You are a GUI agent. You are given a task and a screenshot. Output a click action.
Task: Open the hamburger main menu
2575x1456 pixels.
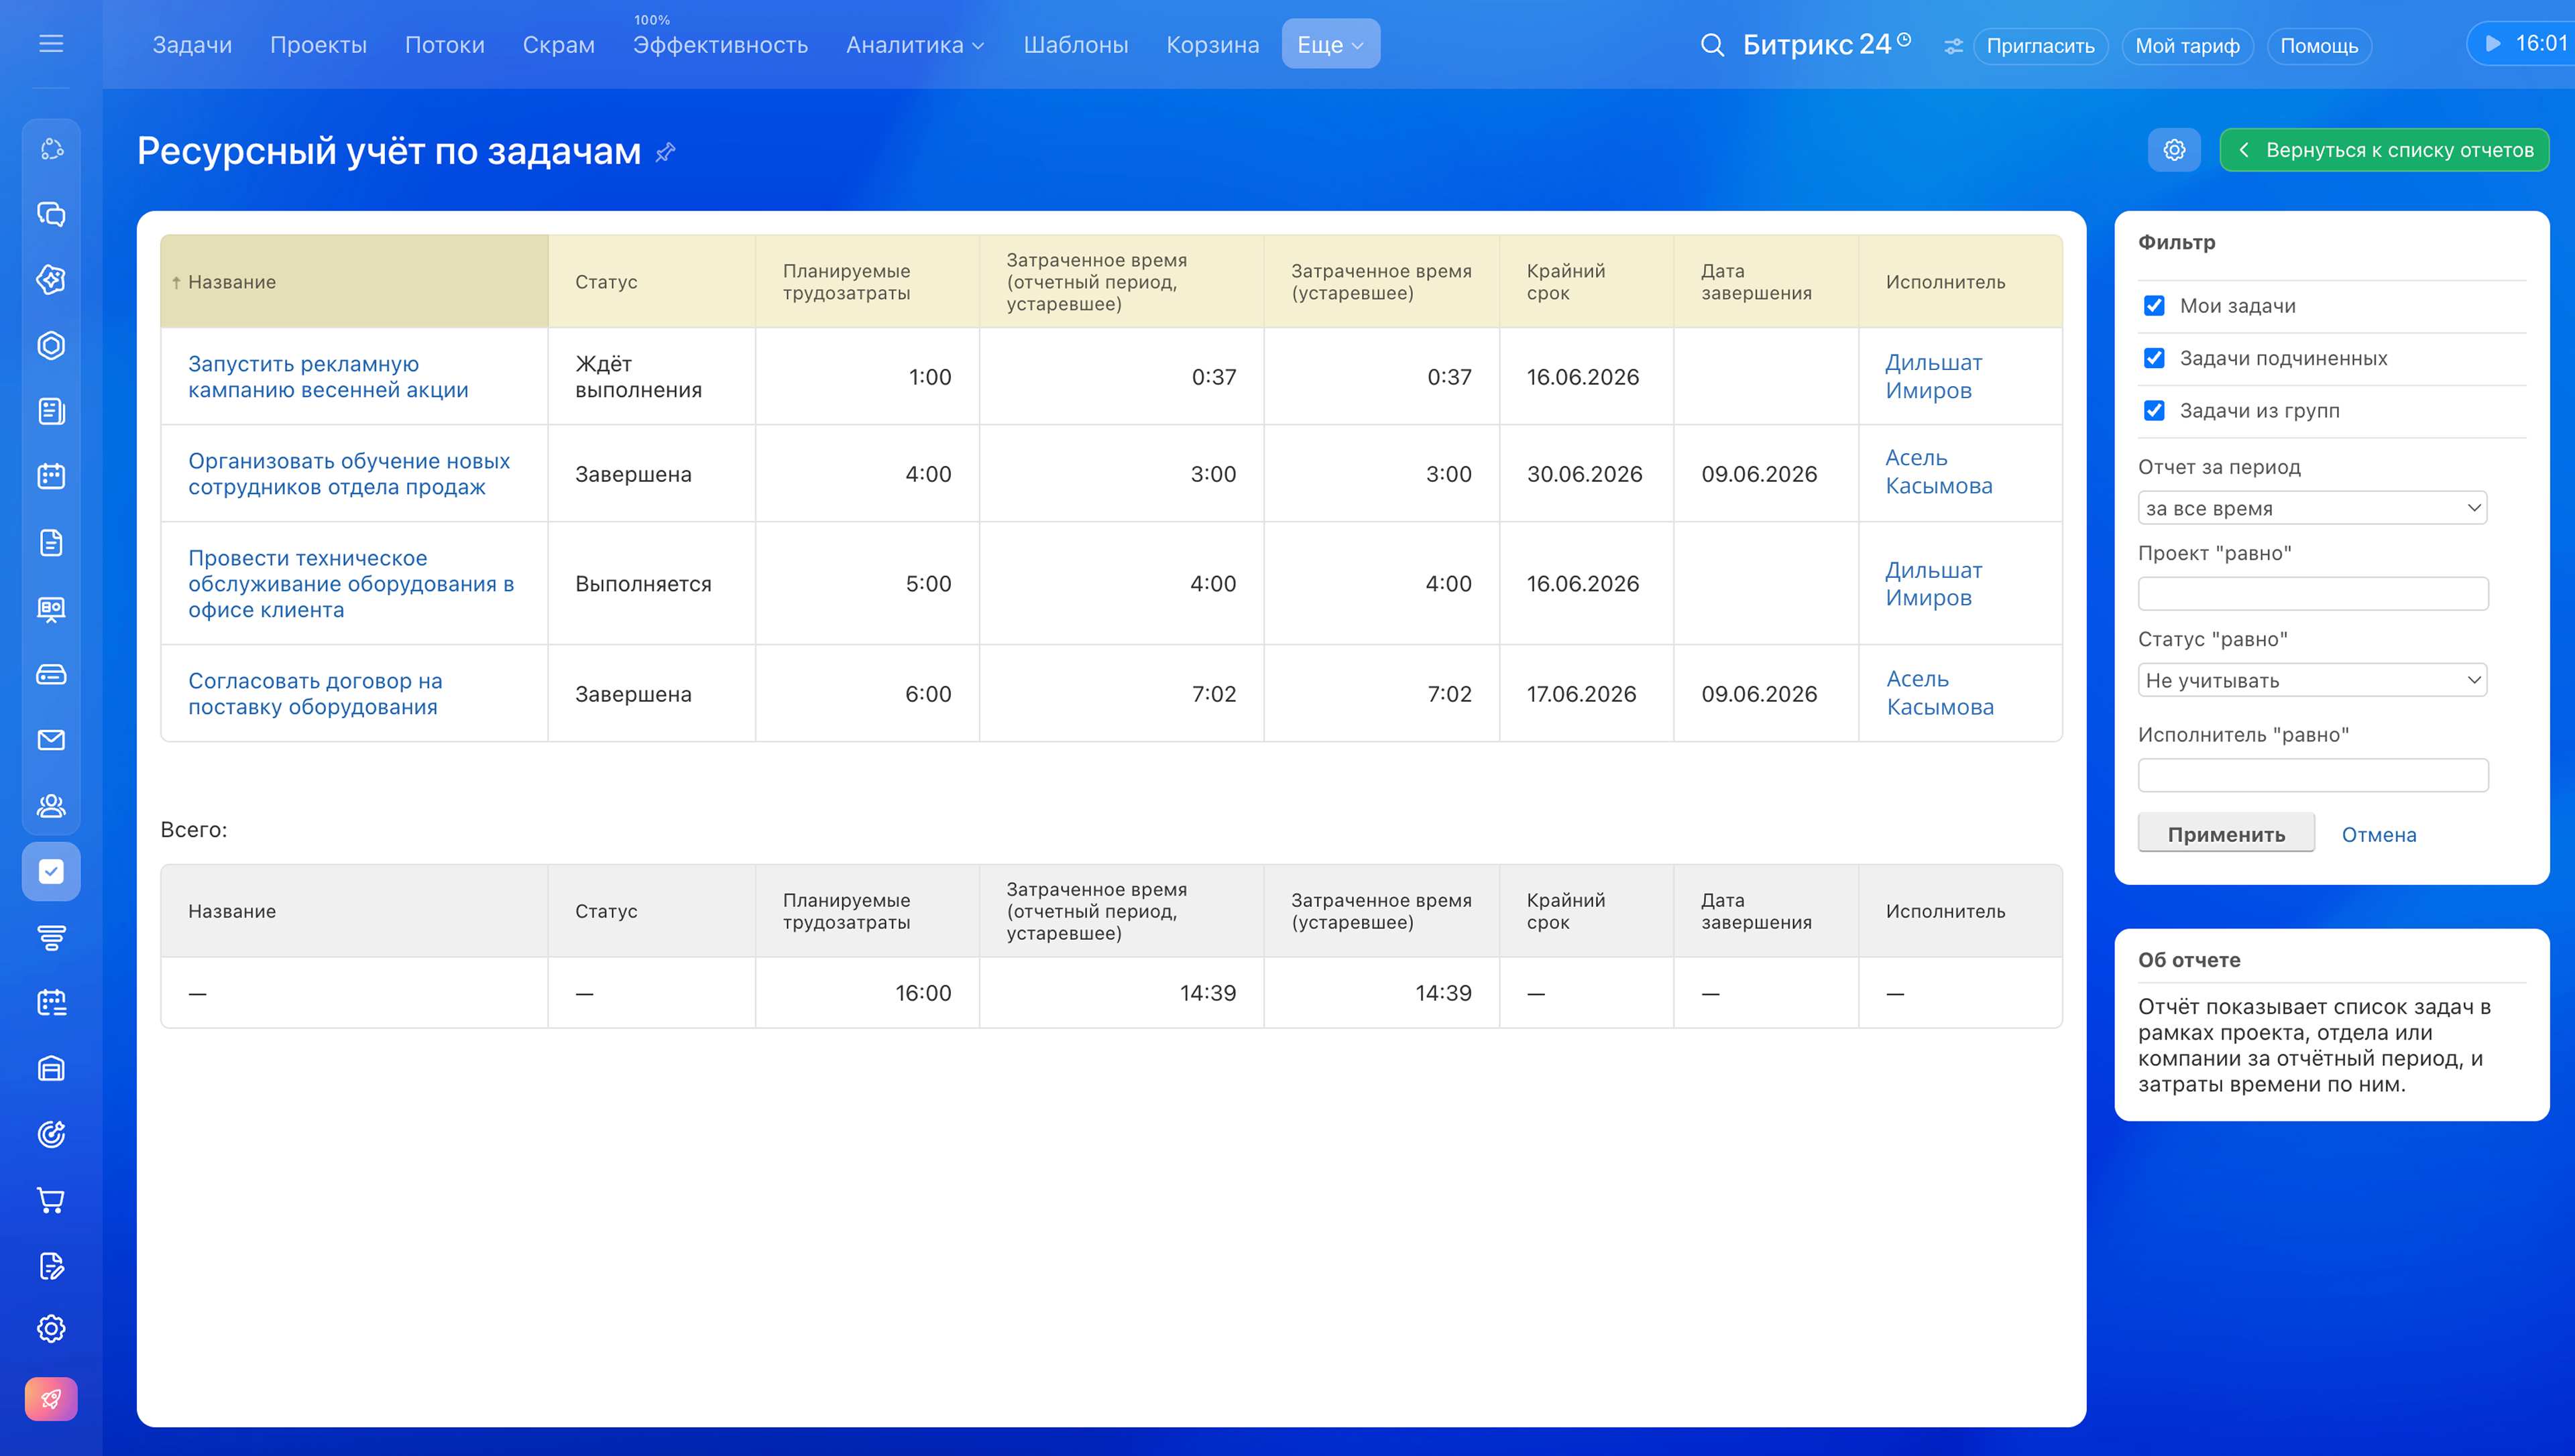[x=51, y=44]
